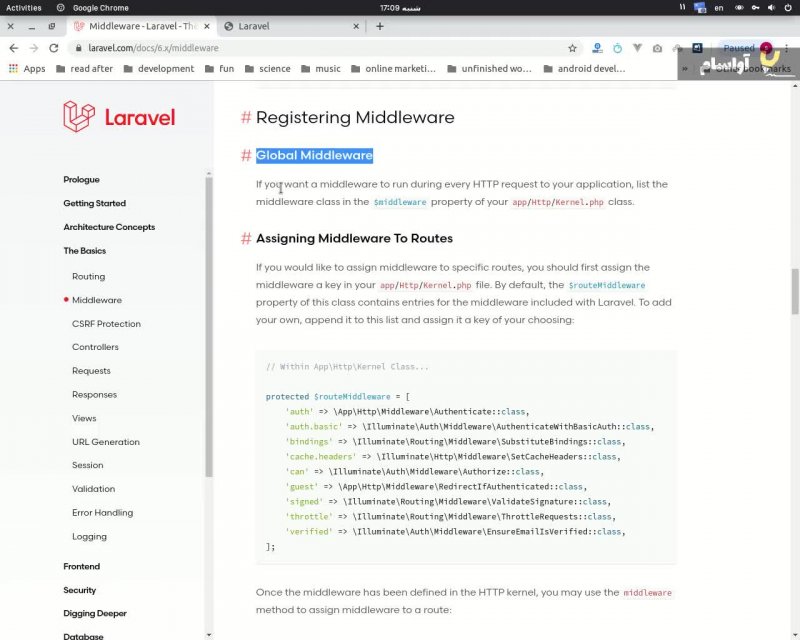800x640 pixels.
Task: Collapse The Basics sidebar section
Action: 84,251
